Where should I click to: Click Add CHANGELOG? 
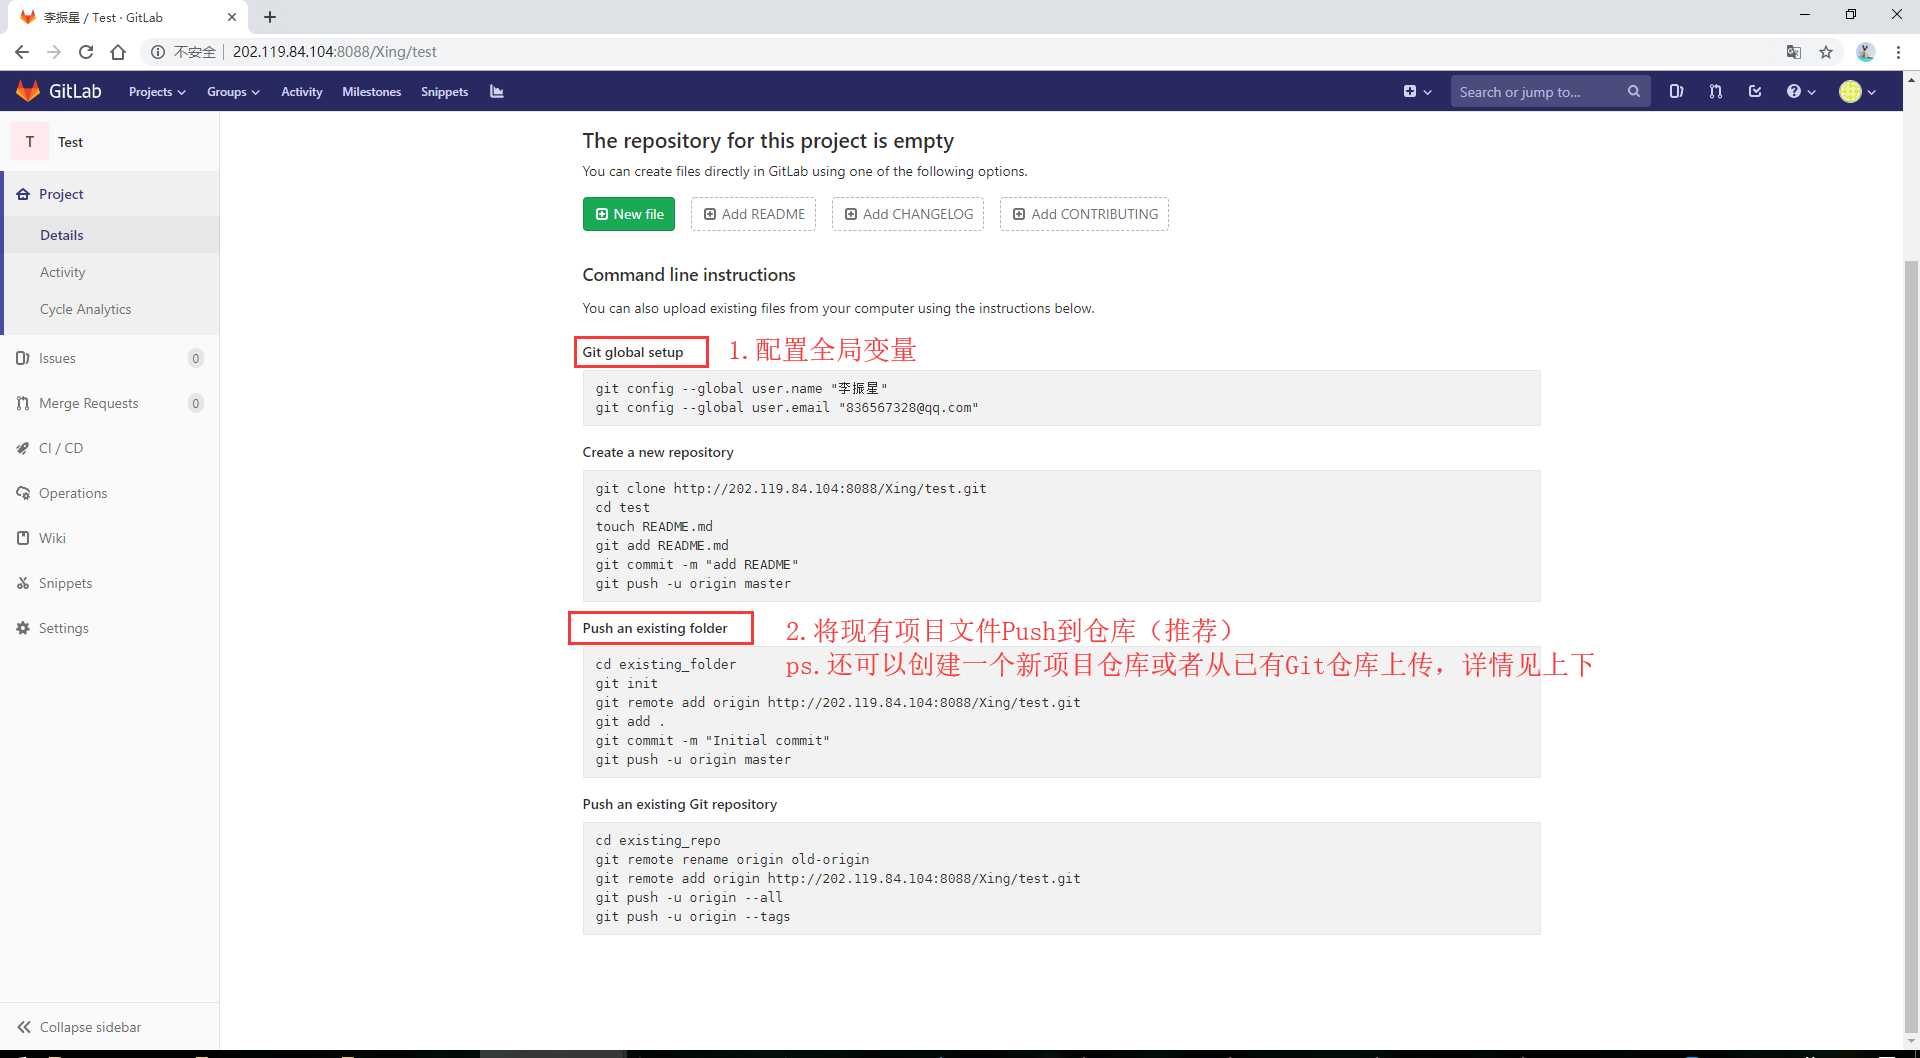pyautogui.click(x=908, y=214)
